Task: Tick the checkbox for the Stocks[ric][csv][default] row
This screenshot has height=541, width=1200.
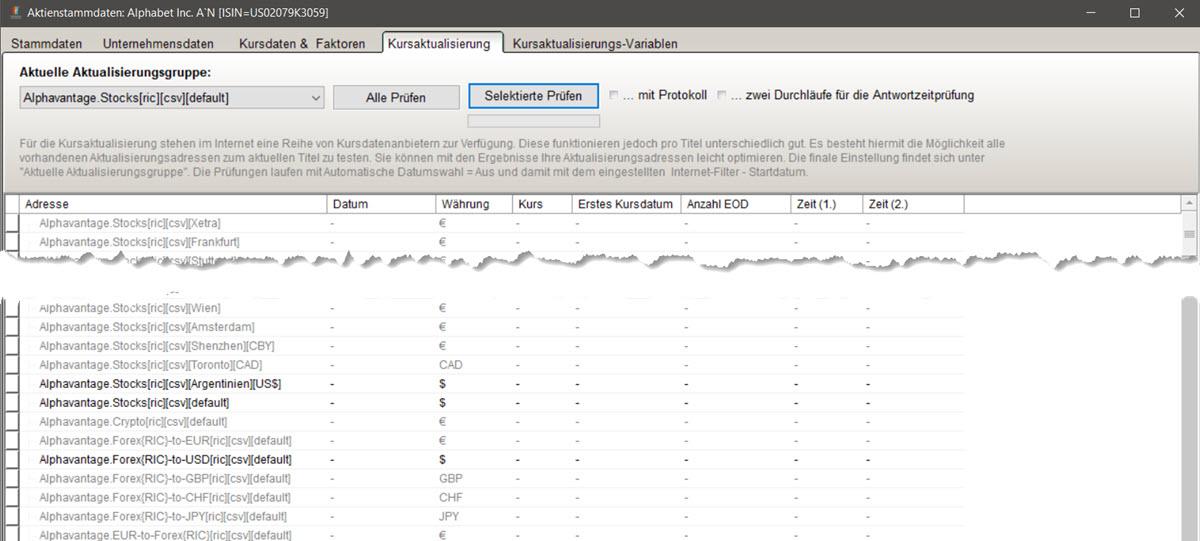Action: point(12,403)
